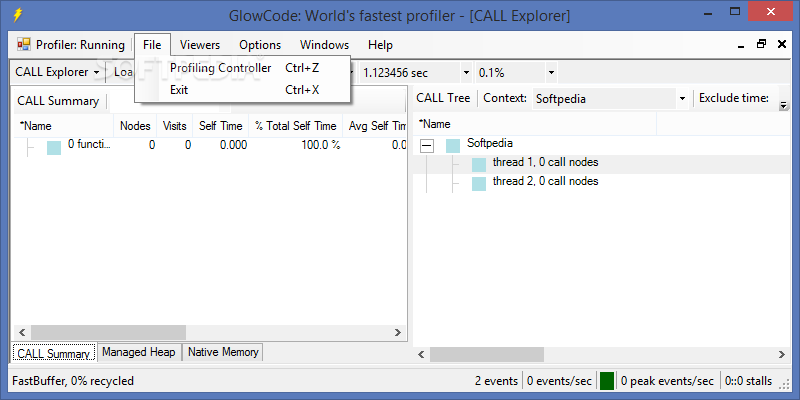Click the GlowCode lightning bolt title icon
This screenshot has width=800, height=400.
17,15
